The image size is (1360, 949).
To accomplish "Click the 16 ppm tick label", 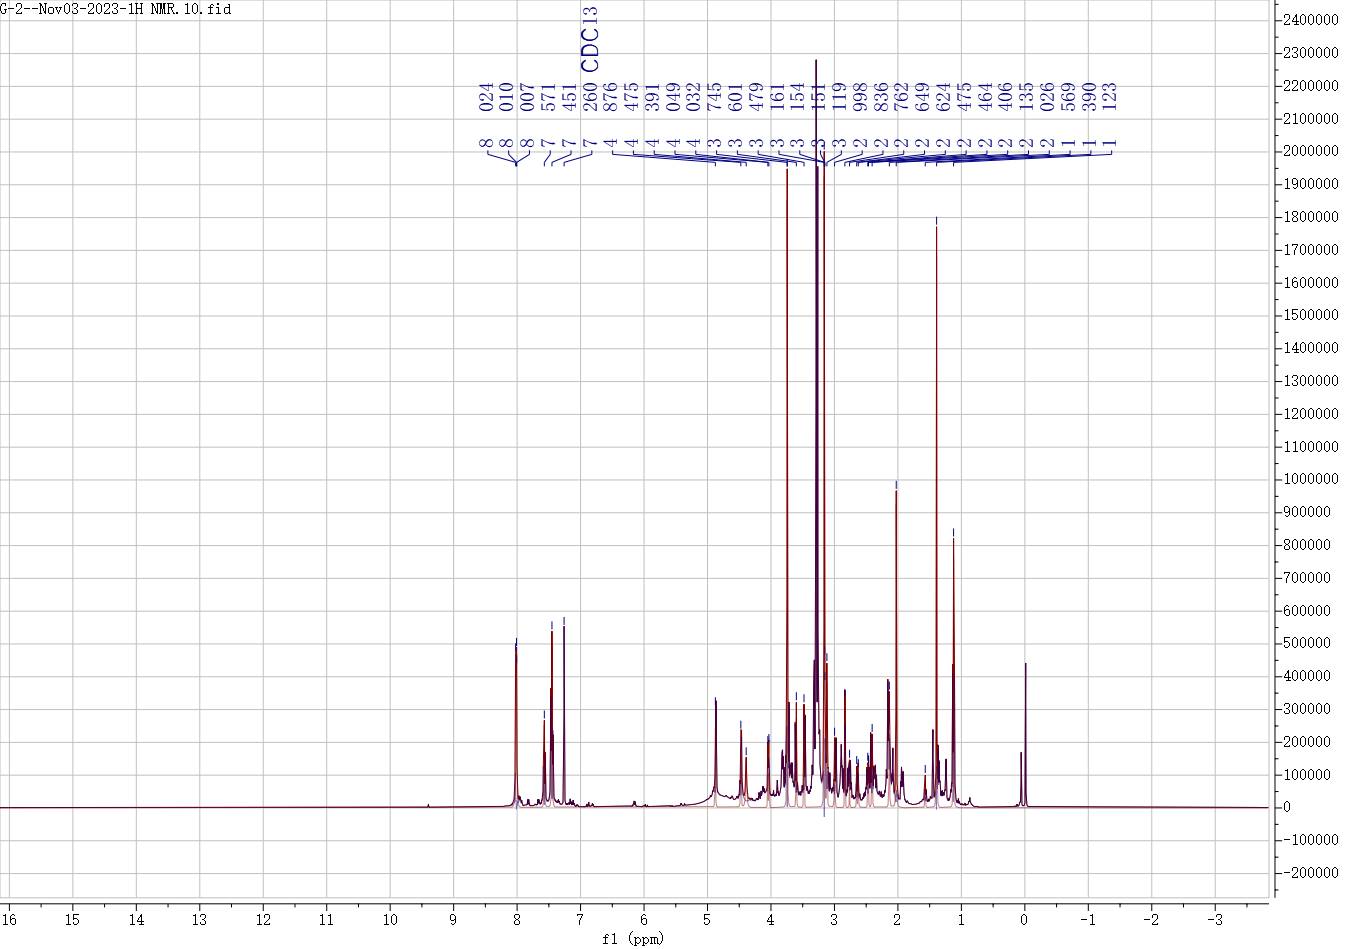I will 9,919.
